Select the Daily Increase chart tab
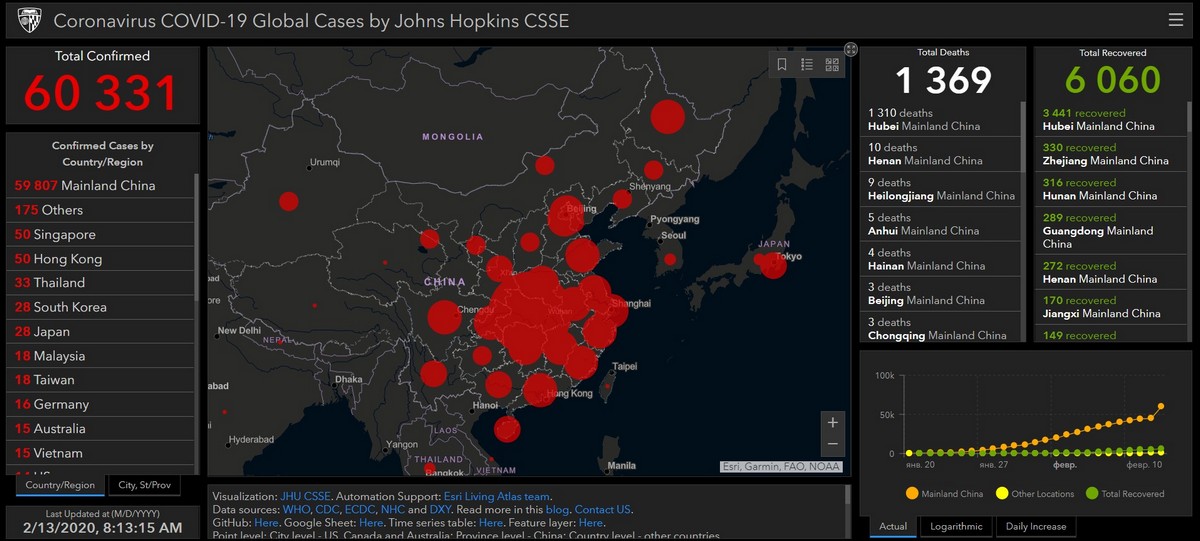The image size is (1200, 541). coord(1036,526)
